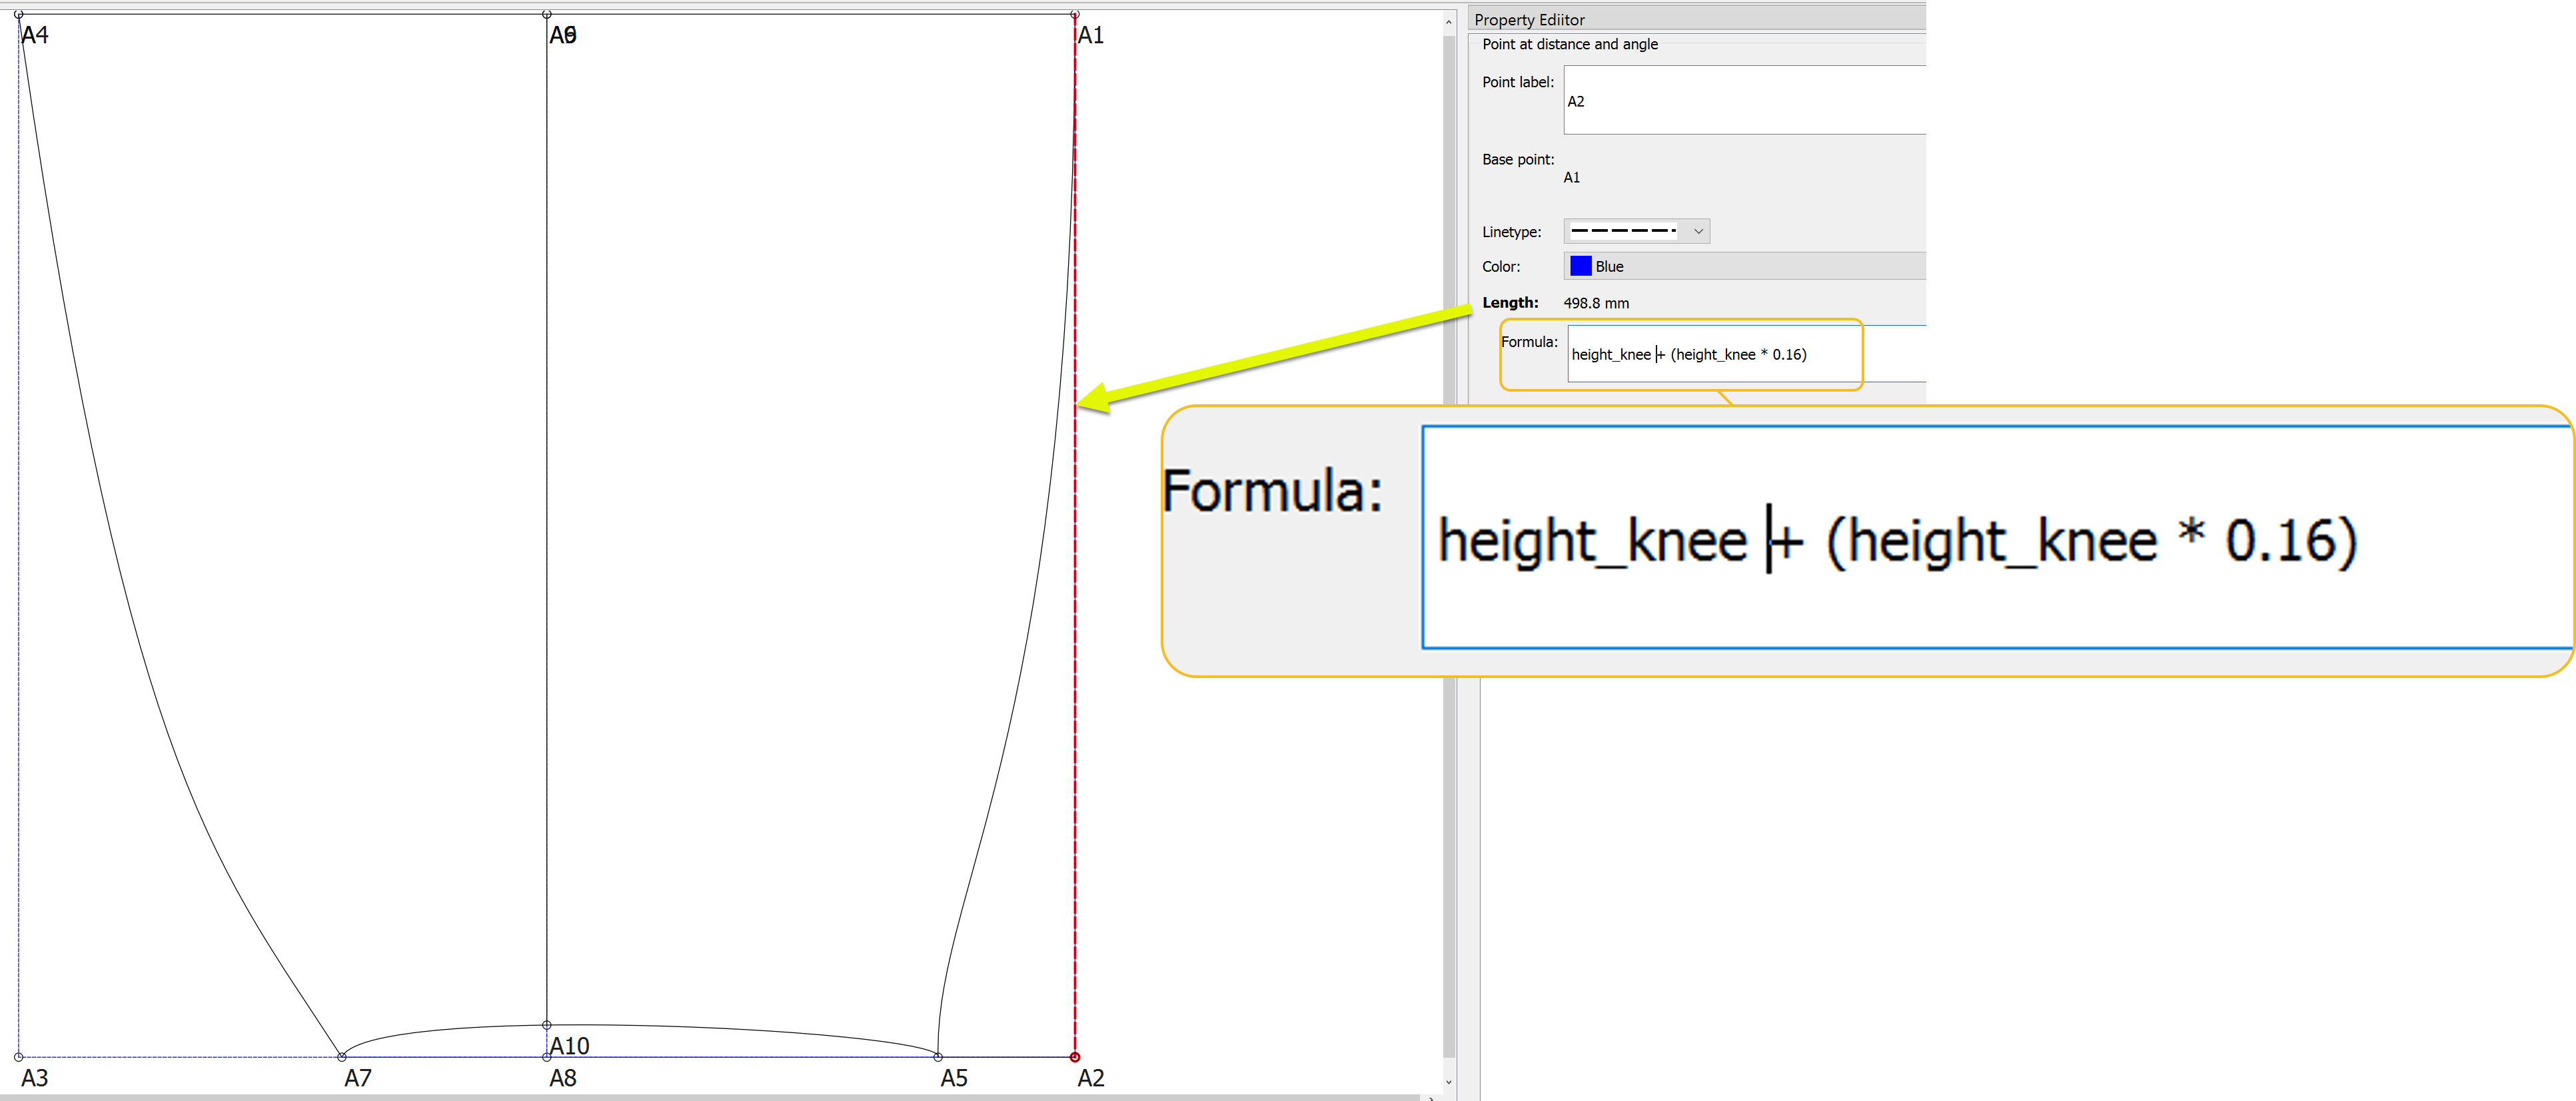Click the vertical center line below A9
2576x1101 pixels.
pyautogui.click(x=547, y=500)
